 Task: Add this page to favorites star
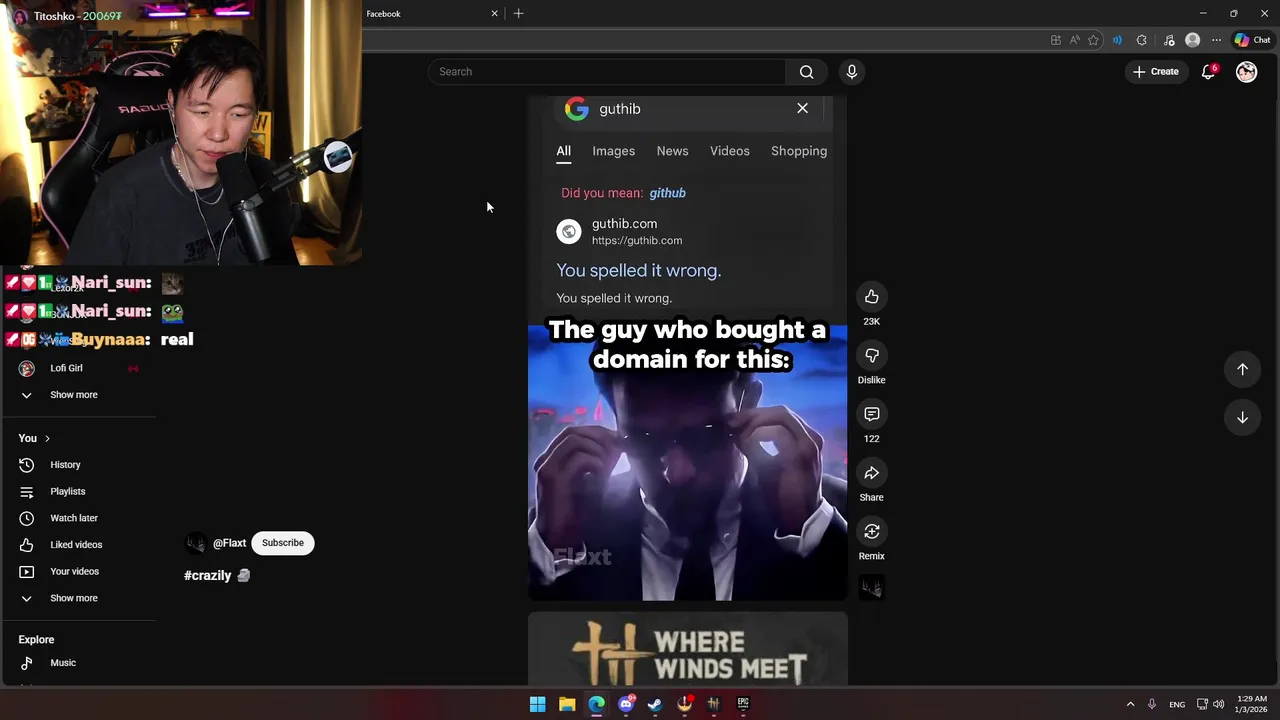click(x=1093, y=40)
